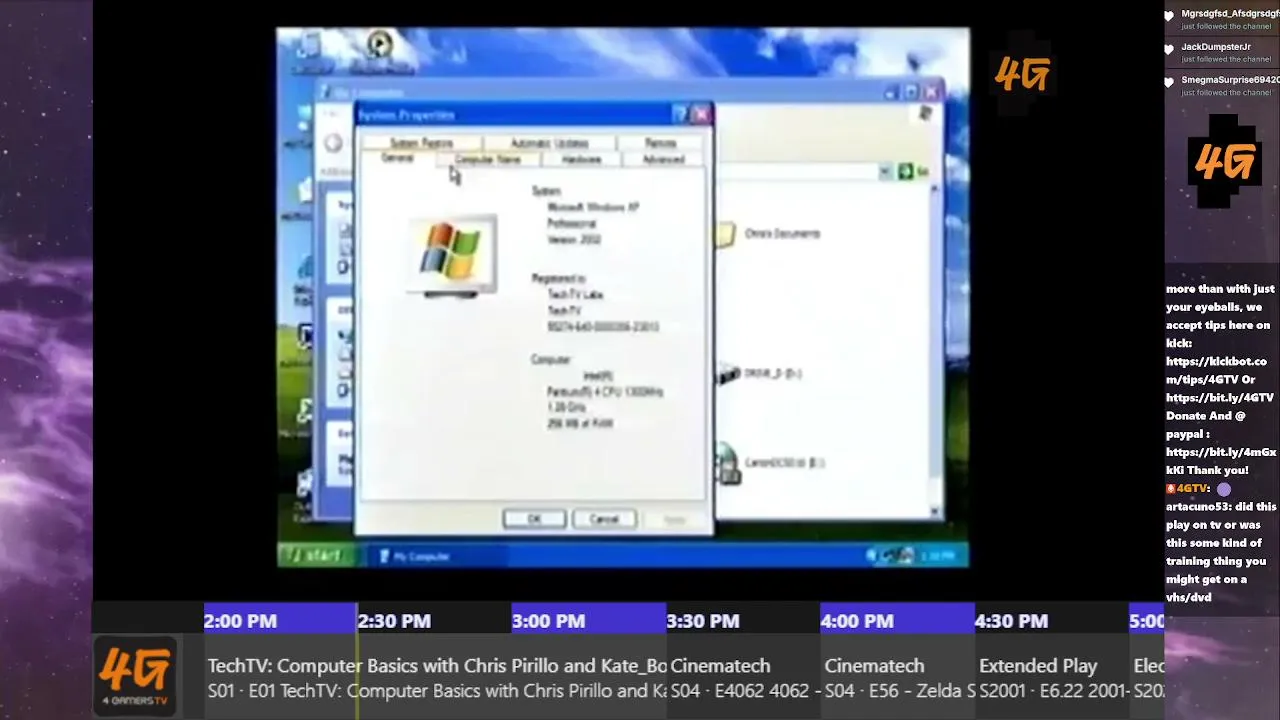
Task: Close the My Computer window
Action: pyautogui.click(x=932, y=92)
